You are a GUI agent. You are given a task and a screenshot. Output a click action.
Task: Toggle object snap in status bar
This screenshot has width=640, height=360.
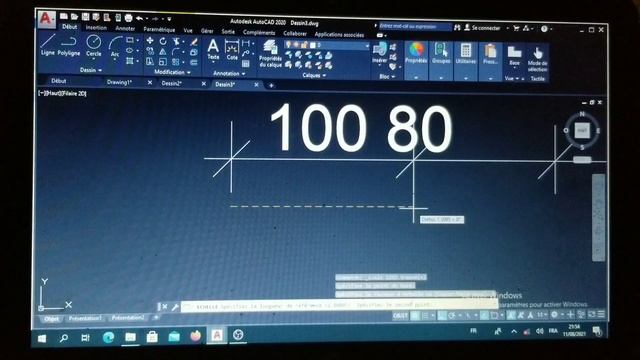coord(494,316)
